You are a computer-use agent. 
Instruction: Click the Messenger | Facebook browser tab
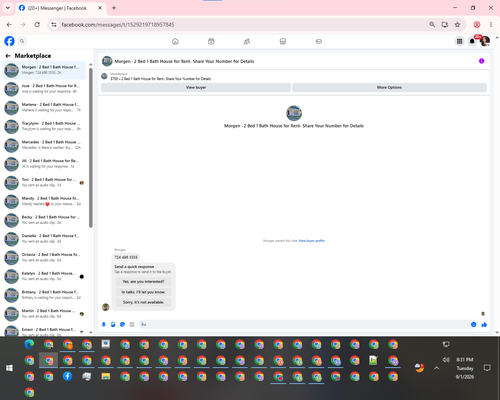pos(60,8)
